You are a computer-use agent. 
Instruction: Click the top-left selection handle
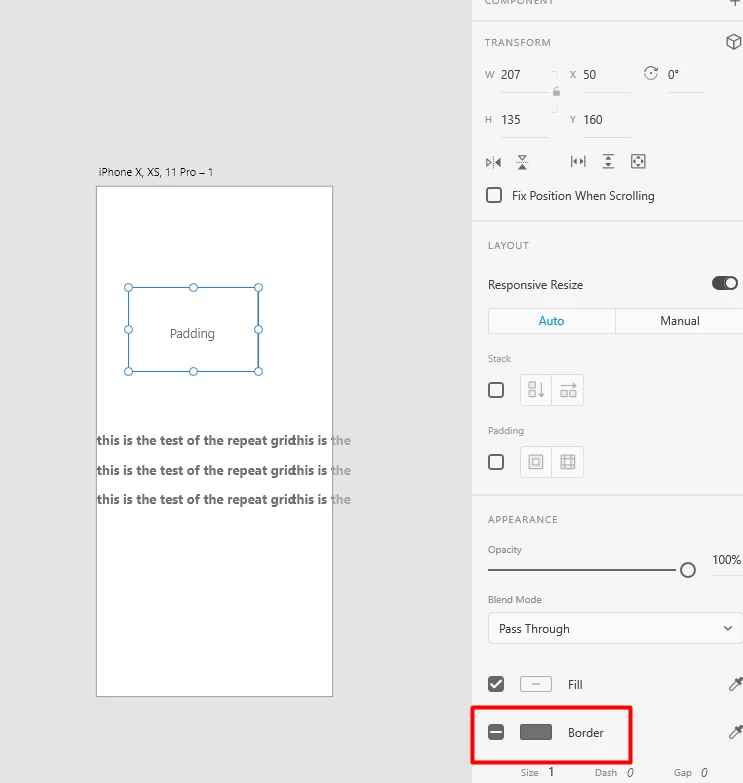click(x=128, y=287)
